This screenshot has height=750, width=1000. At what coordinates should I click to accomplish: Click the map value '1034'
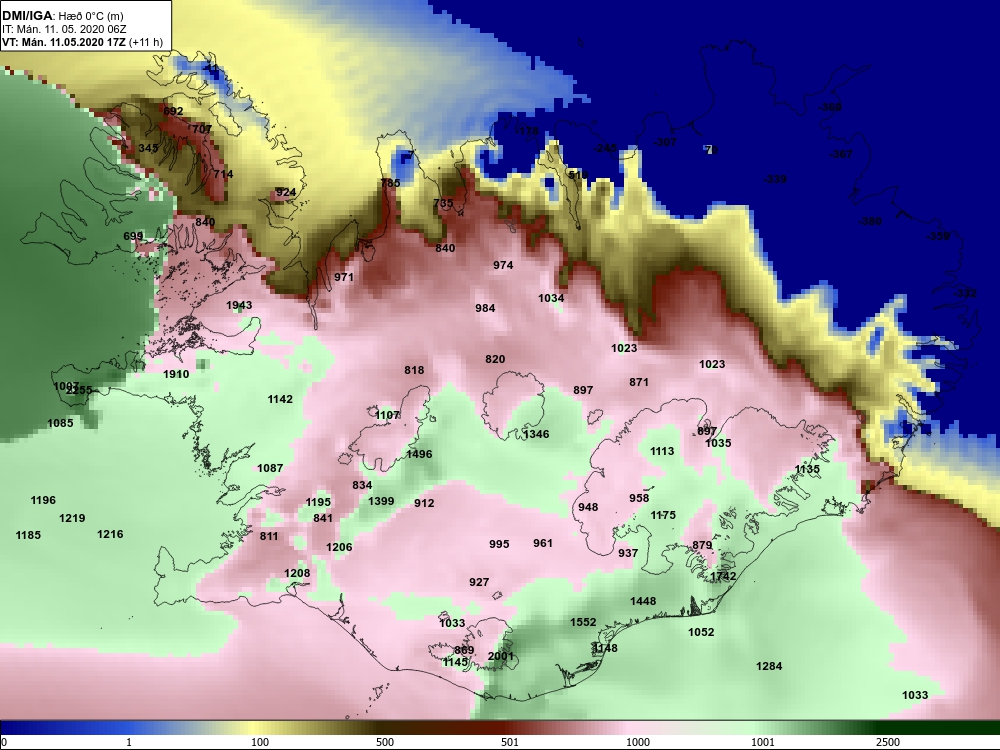(551, 298)
